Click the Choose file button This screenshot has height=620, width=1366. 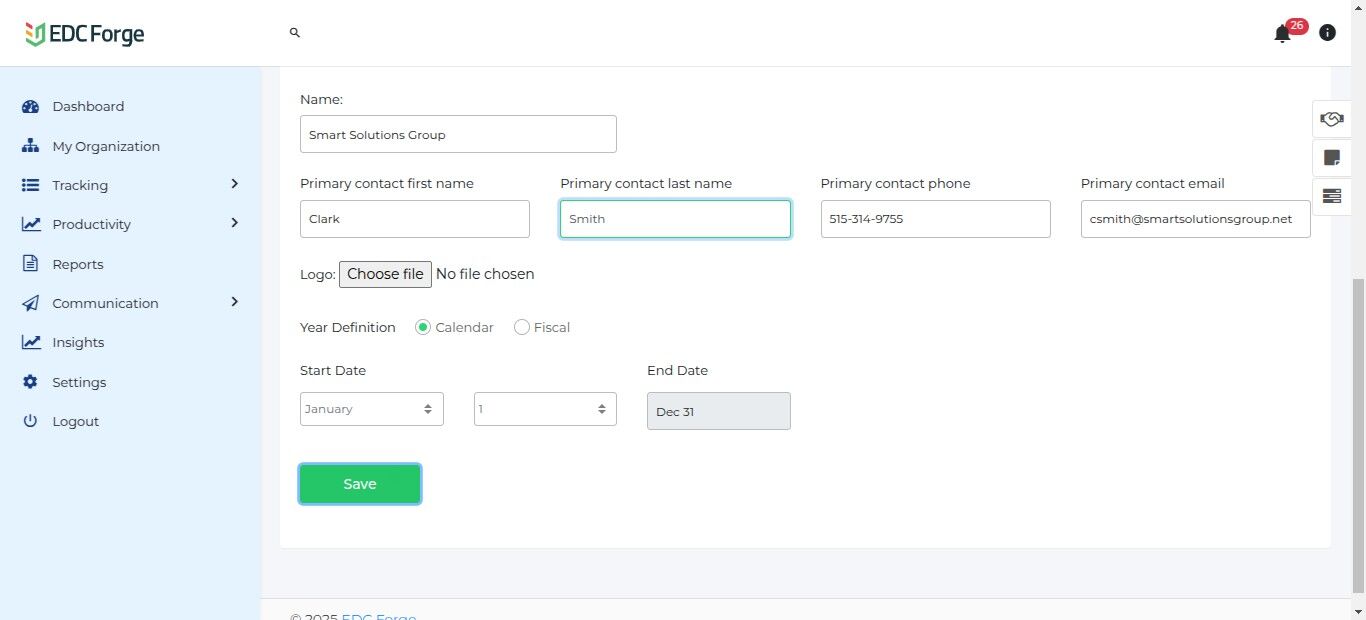click(x=385, y=274)
